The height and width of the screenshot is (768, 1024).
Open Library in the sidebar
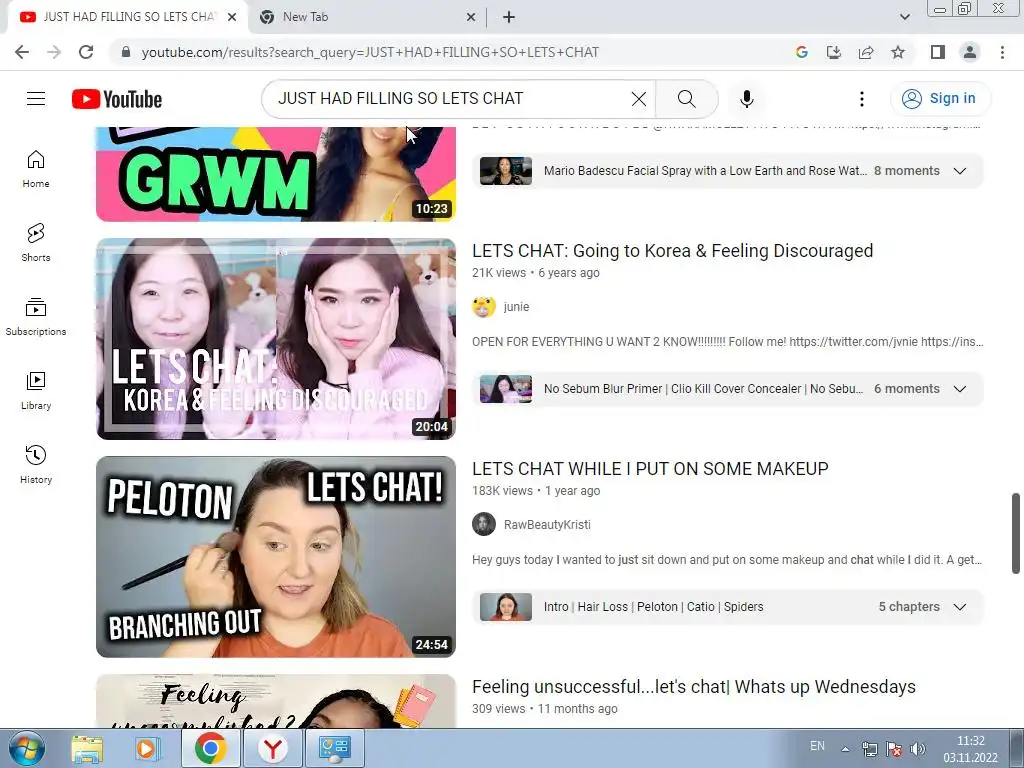pyautogui.click(x=36, y=391)
